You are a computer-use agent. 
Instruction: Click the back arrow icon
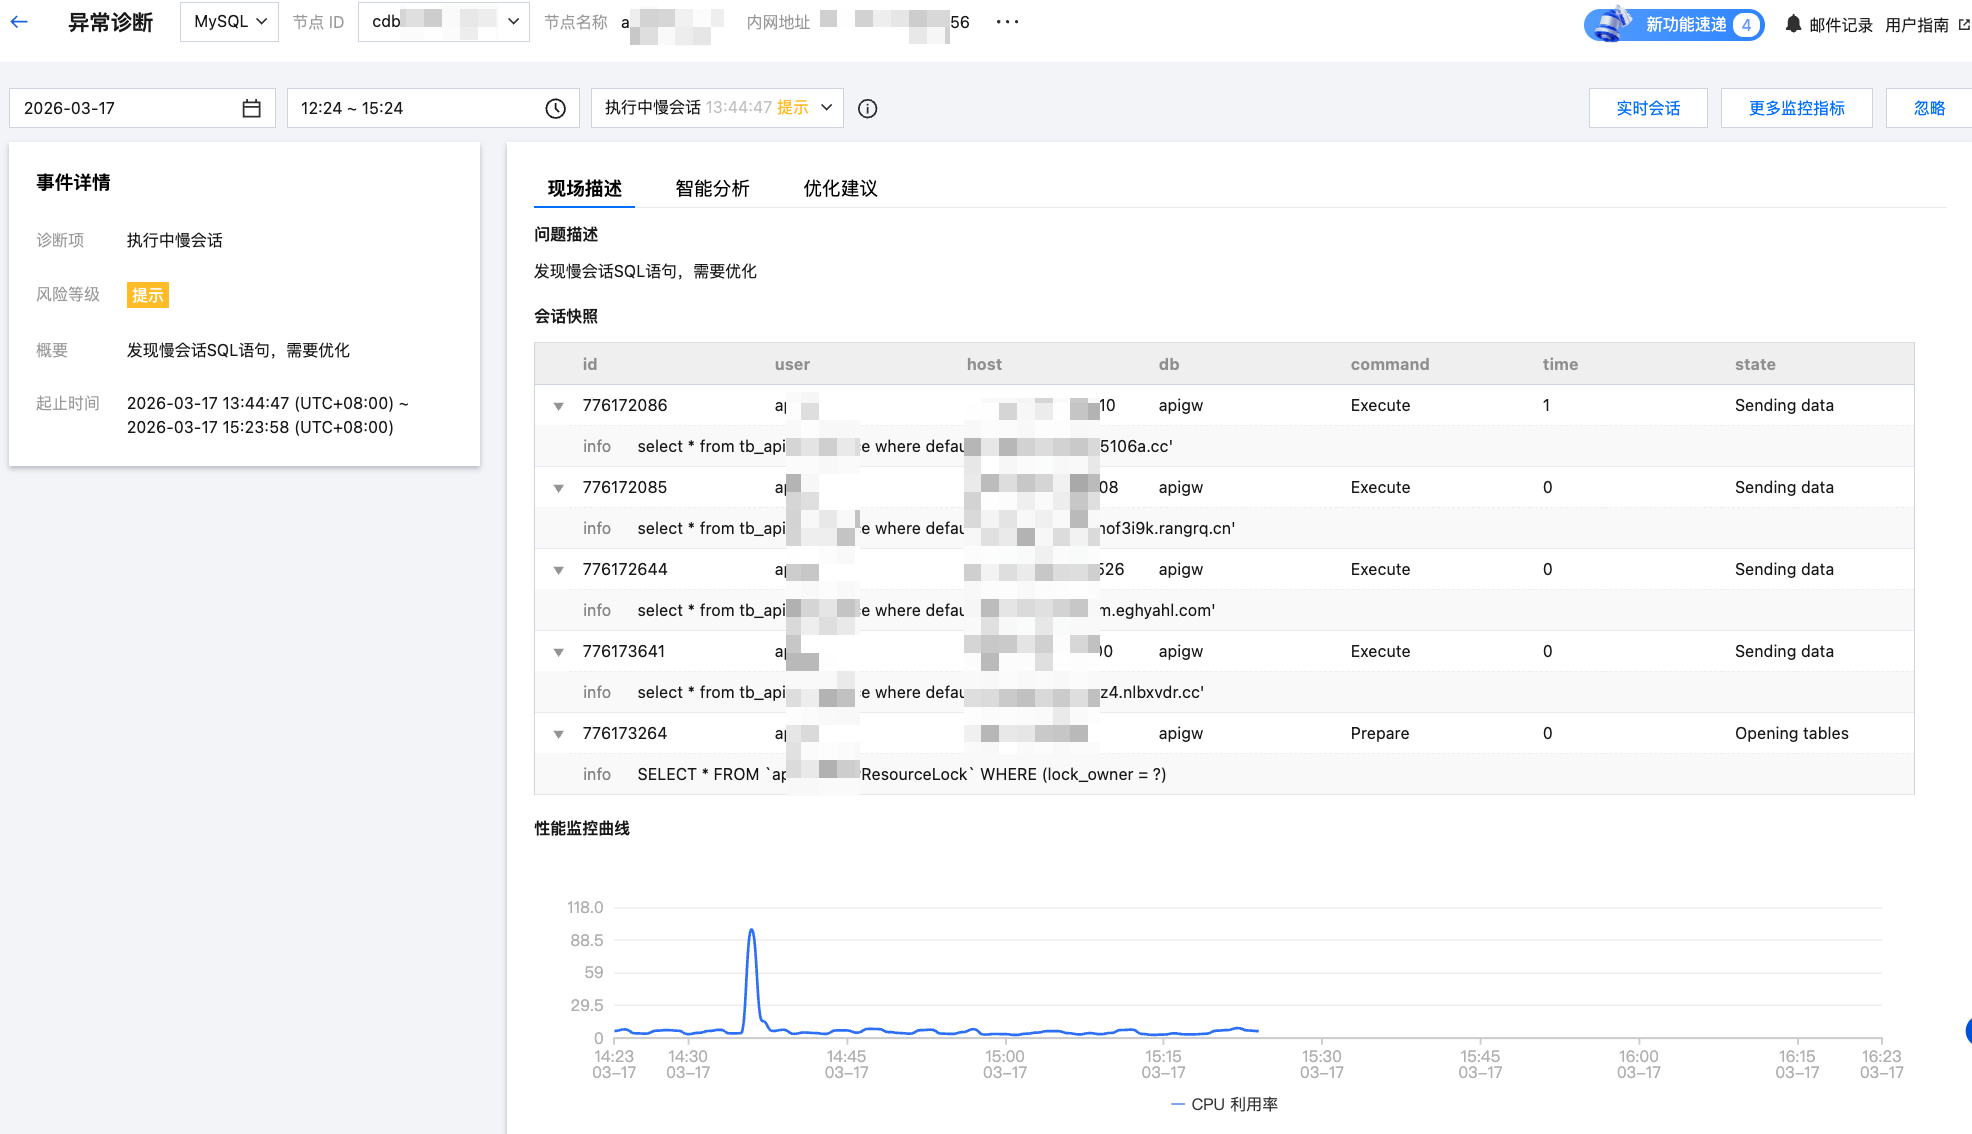coord(19,21)
